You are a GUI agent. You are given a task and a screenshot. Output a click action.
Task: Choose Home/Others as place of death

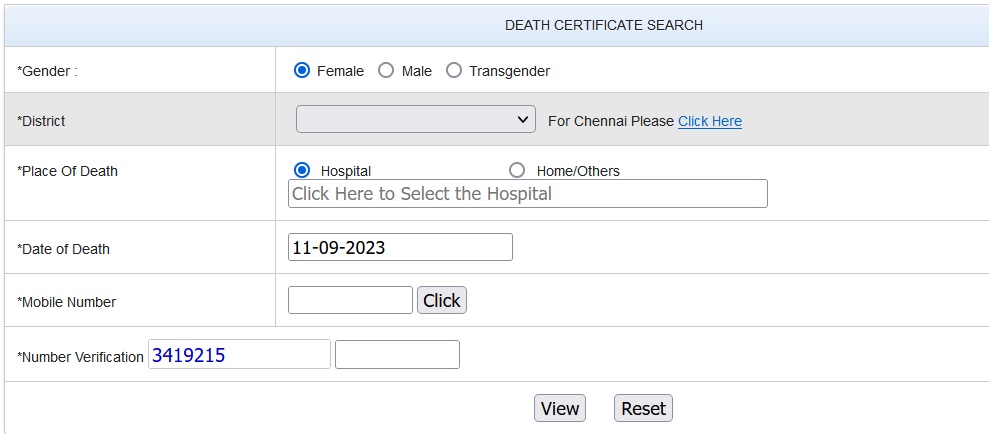[517, 170]
